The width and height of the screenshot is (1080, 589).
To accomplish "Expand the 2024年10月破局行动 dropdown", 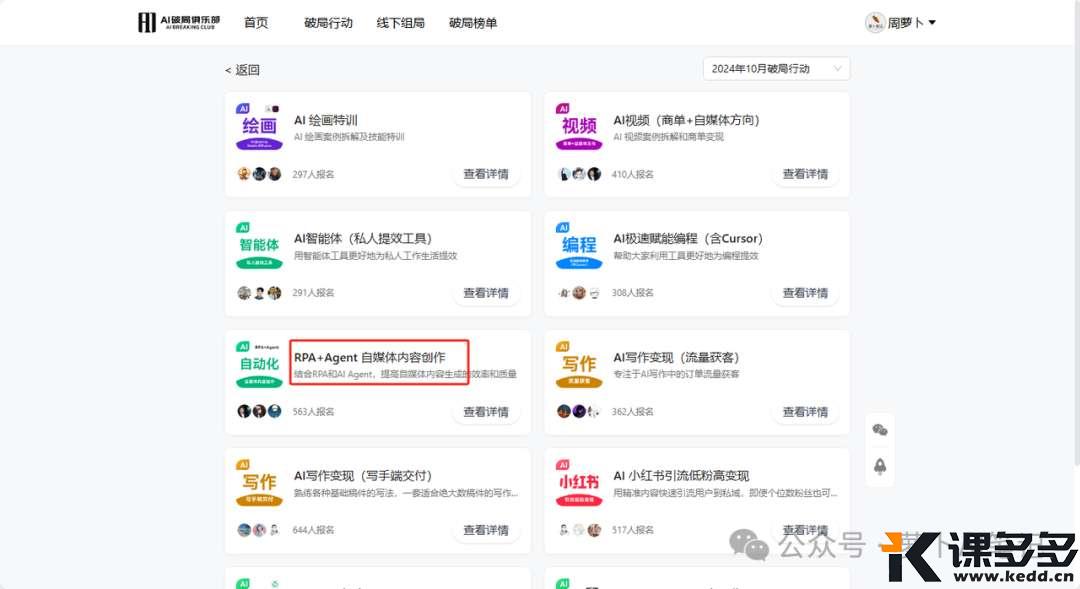I will click(776, 69).
